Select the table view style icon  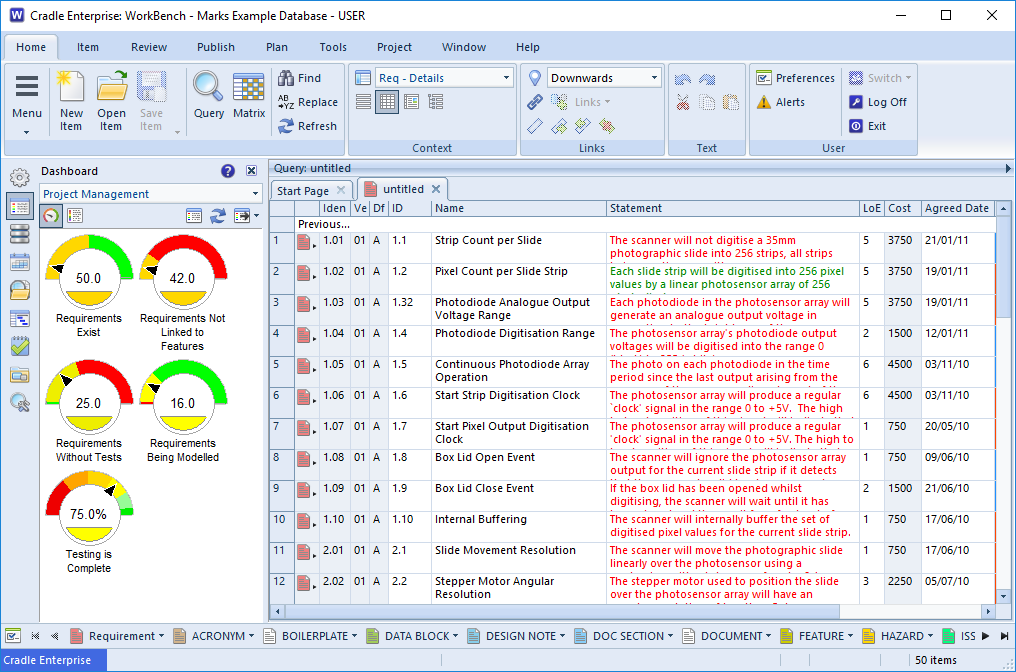pyautogui.click(x=387, y=102)
